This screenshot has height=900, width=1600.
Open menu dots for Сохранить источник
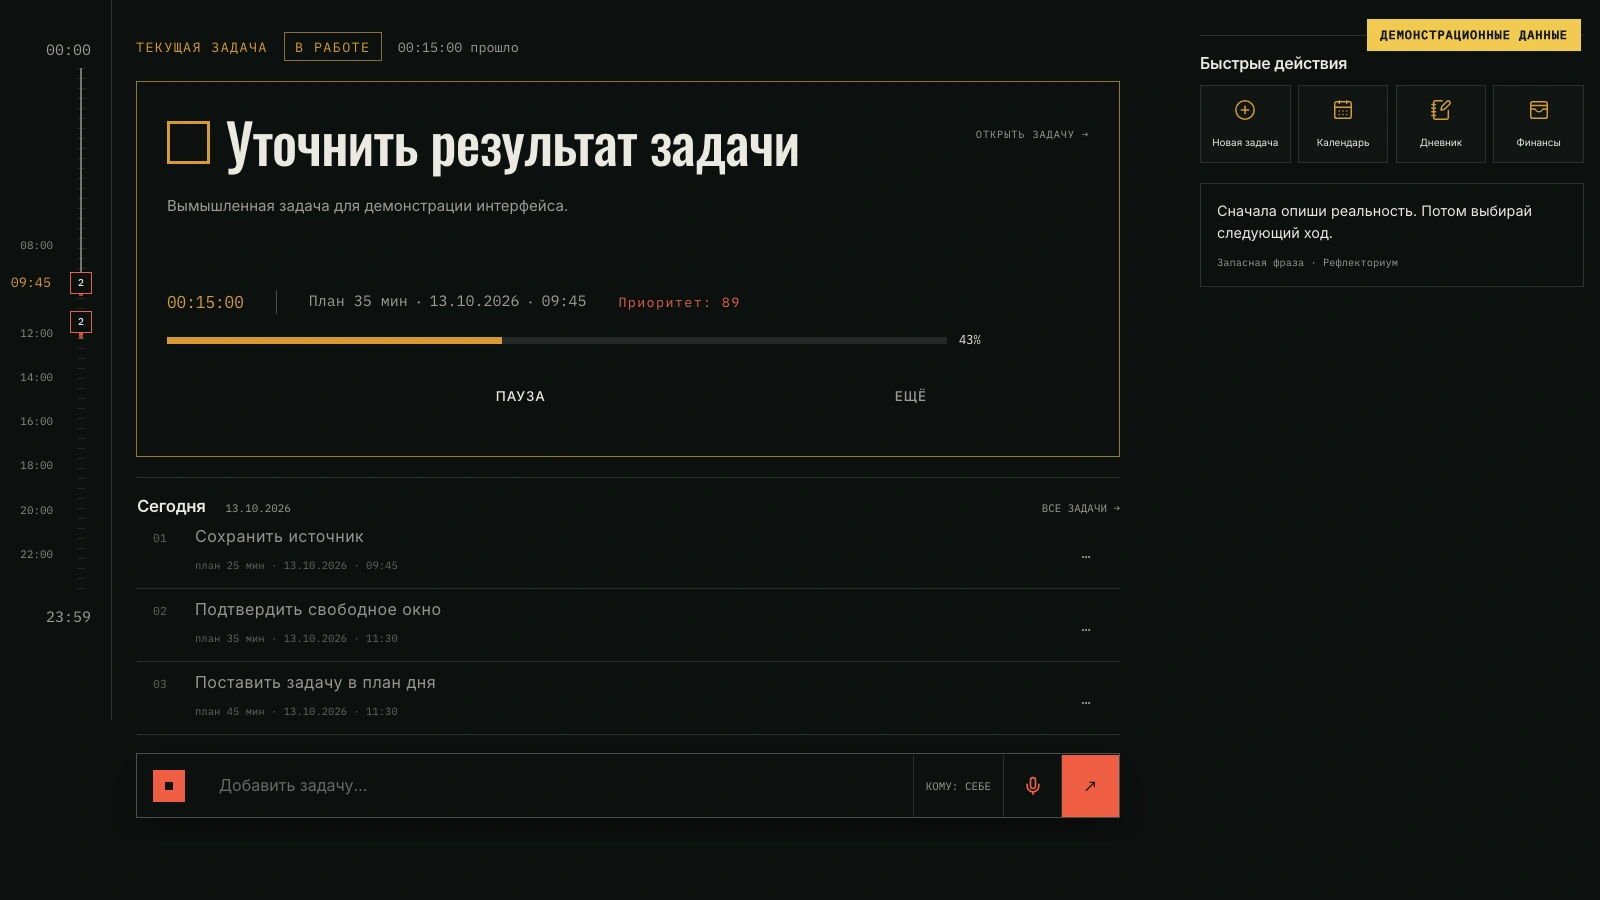click(x=1086, y=556)
